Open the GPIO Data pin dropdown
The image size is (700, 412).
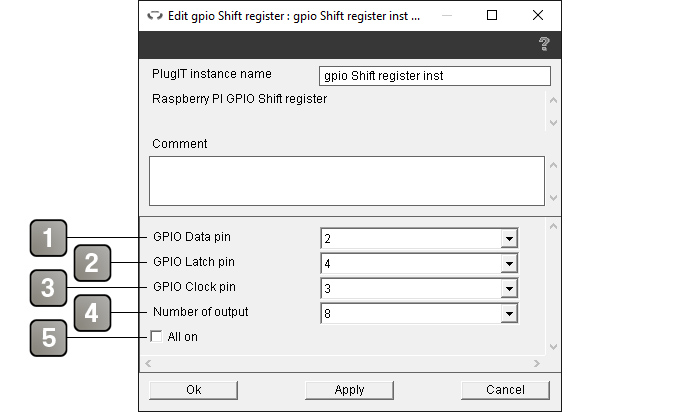pyautogui.click(x=509, y=239)
